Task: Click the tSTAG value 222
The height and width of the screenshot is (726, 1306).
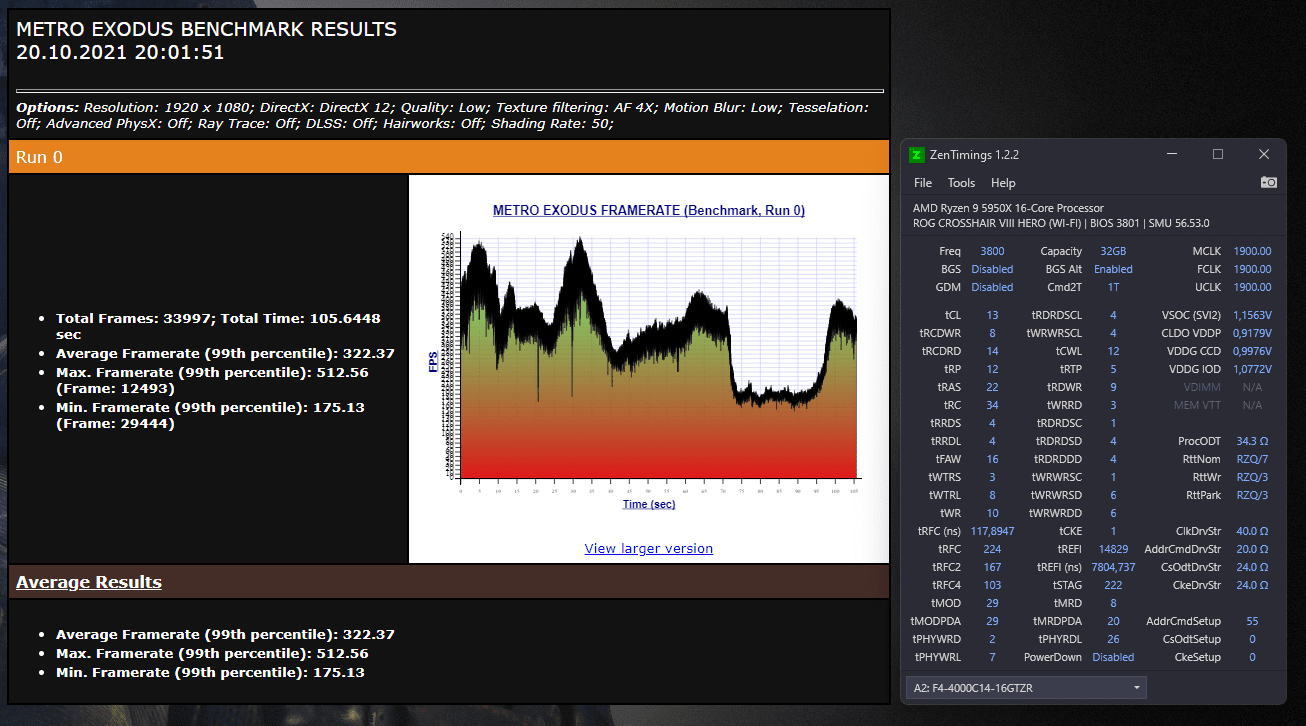Action: 1113,585
